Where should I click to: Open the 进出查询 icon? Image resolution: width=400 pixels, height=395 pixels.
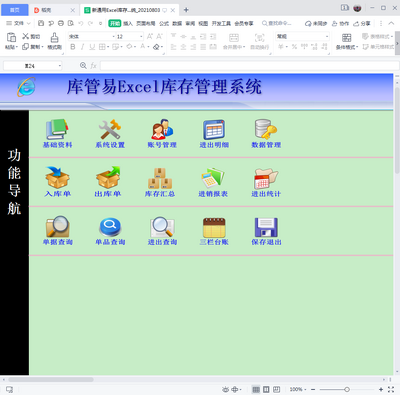point(162,227)
